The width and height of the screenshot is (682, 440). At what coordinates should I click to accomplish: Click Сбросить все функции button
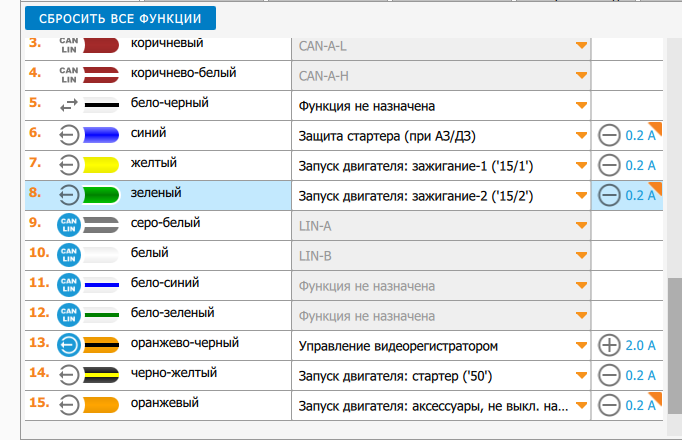coord(121,18)
